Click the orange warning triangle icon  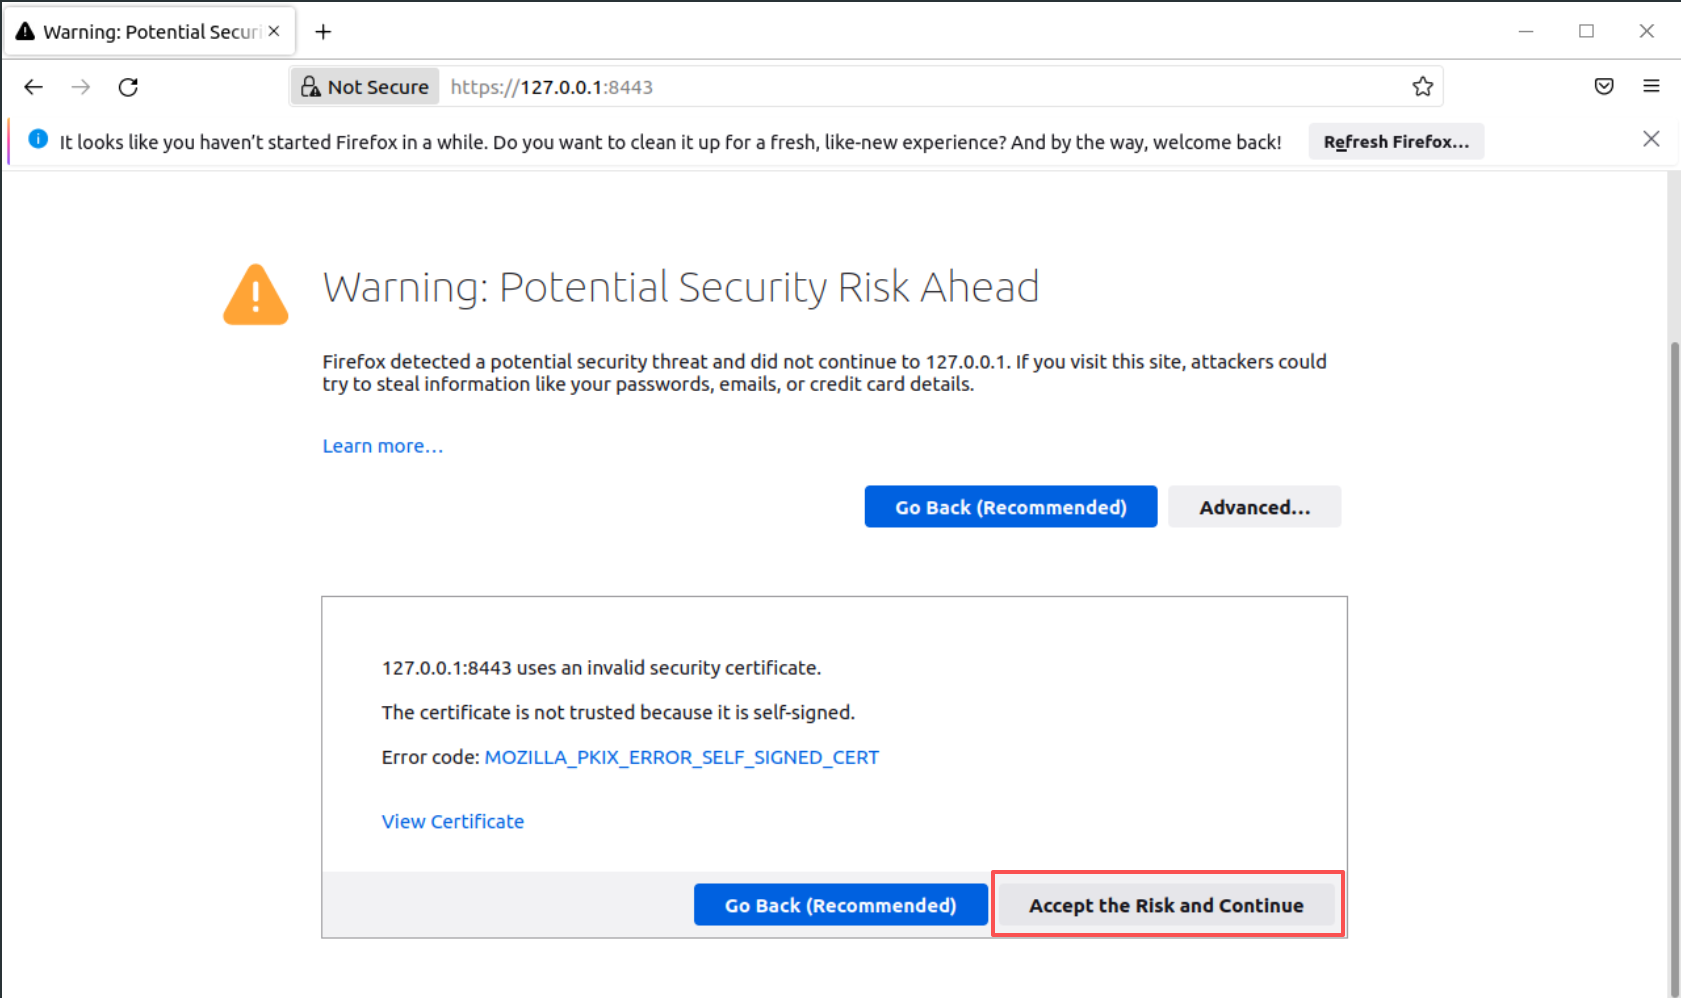[x=256, y=295]
